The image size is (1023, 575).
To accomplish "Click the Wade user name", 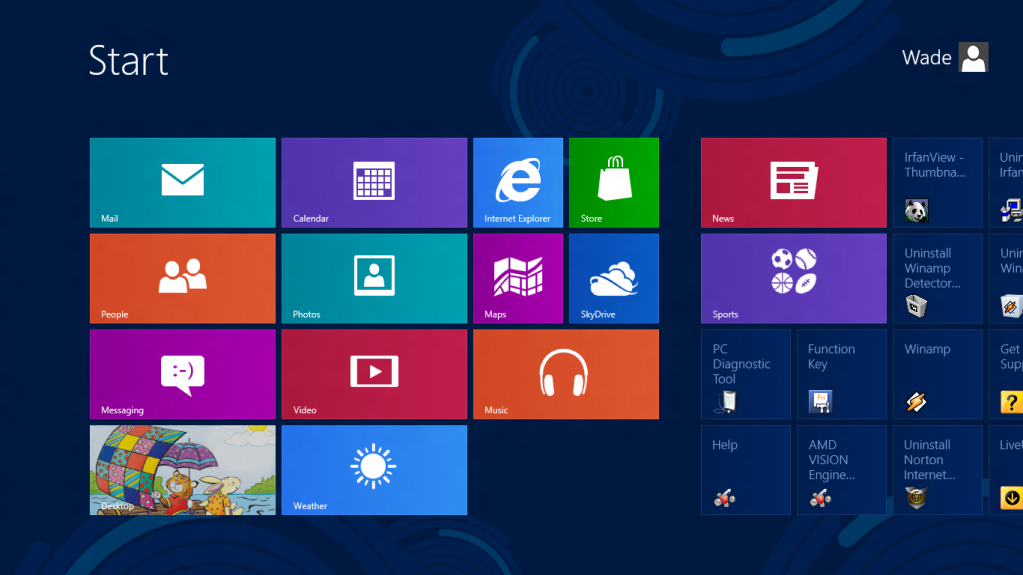I will [x=926, y=57].
